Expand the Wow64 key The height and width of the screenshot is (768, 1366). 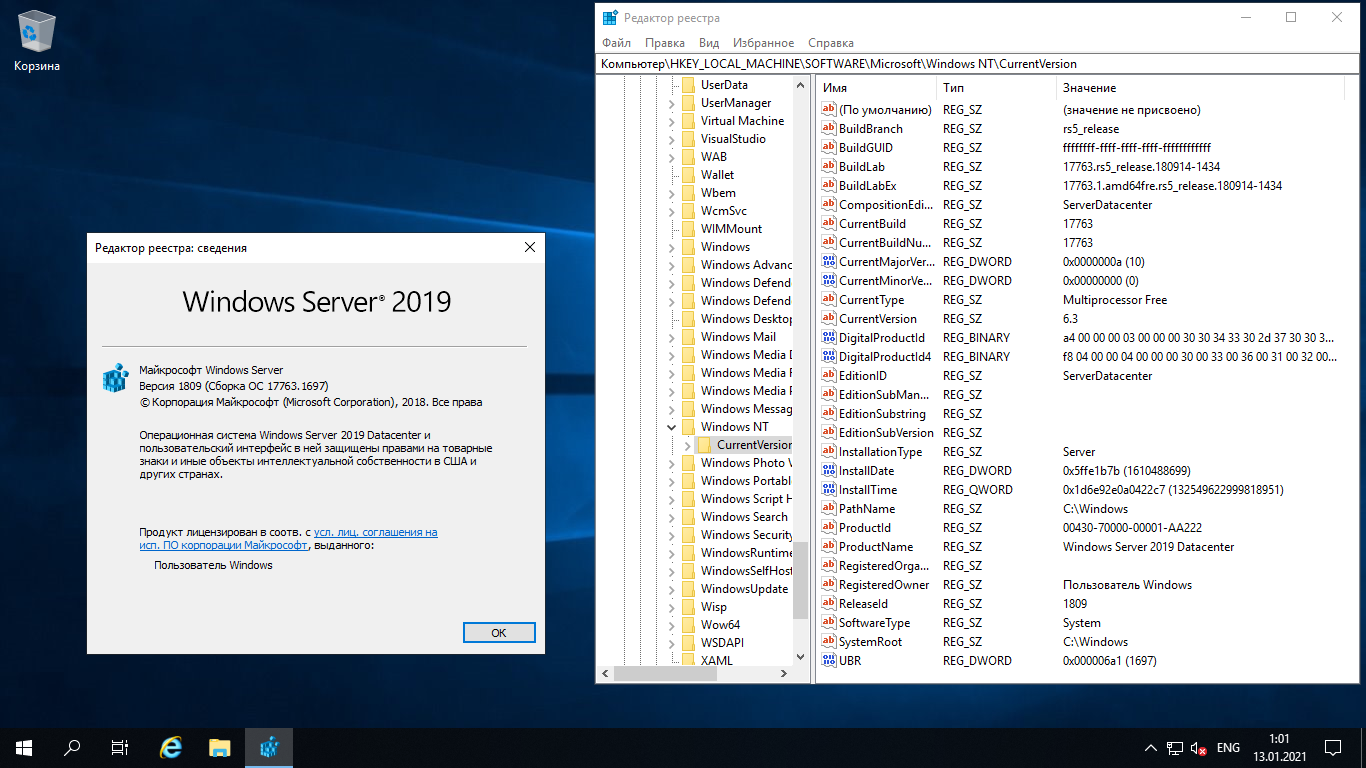pos(672,625)
